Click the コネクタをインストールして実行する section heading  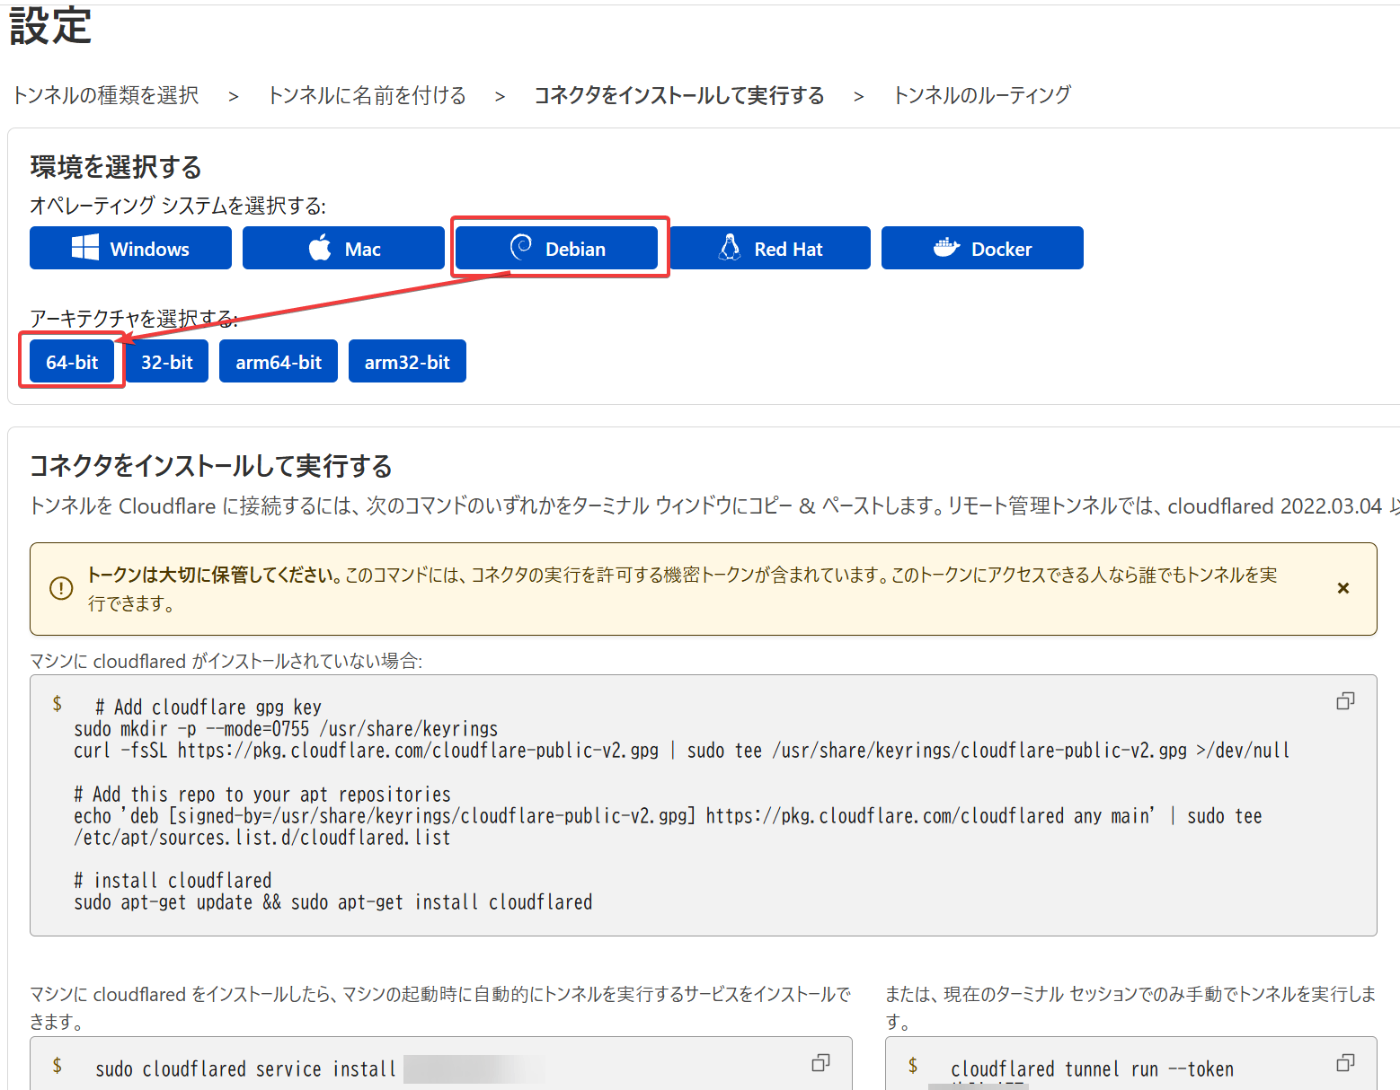point(211,466)
